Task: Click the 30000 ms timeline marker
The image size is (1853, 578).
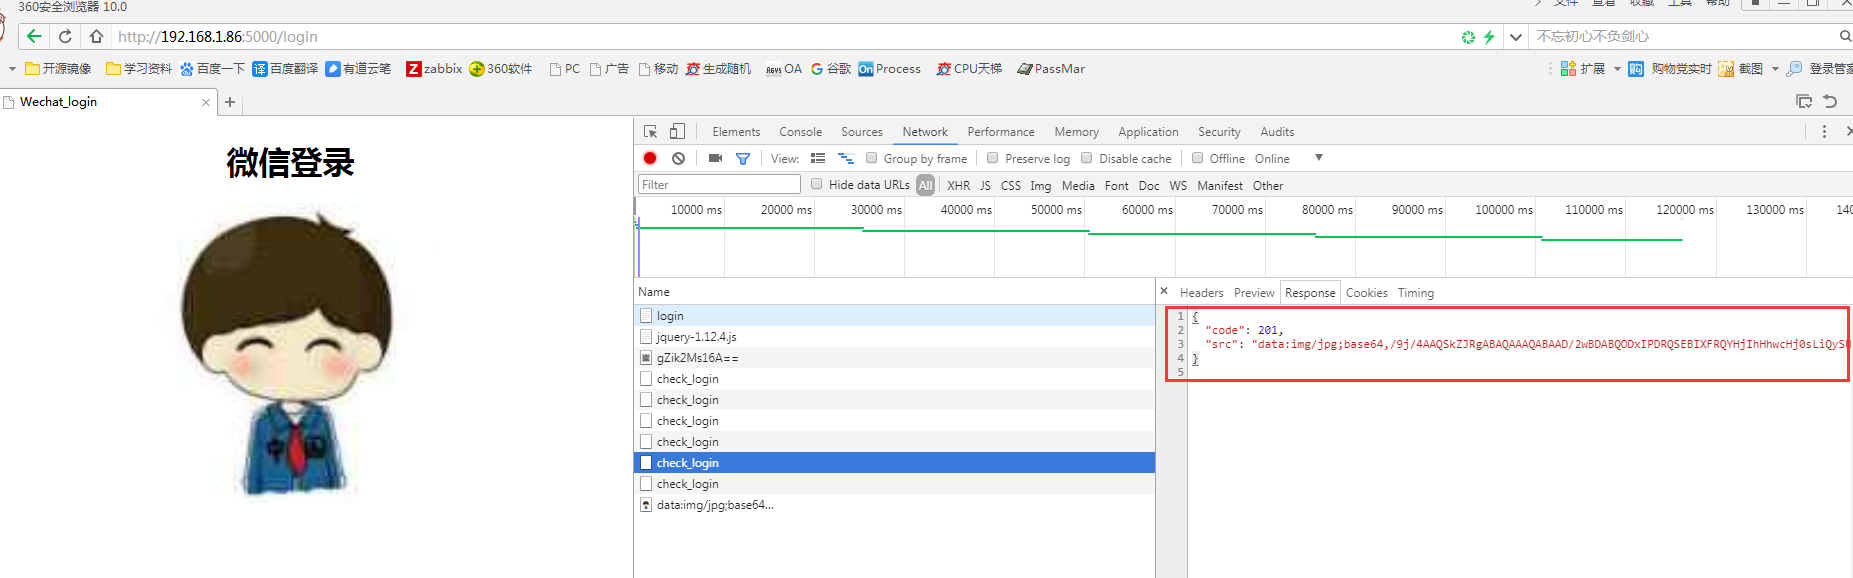Action: click(x=876, y=210)
